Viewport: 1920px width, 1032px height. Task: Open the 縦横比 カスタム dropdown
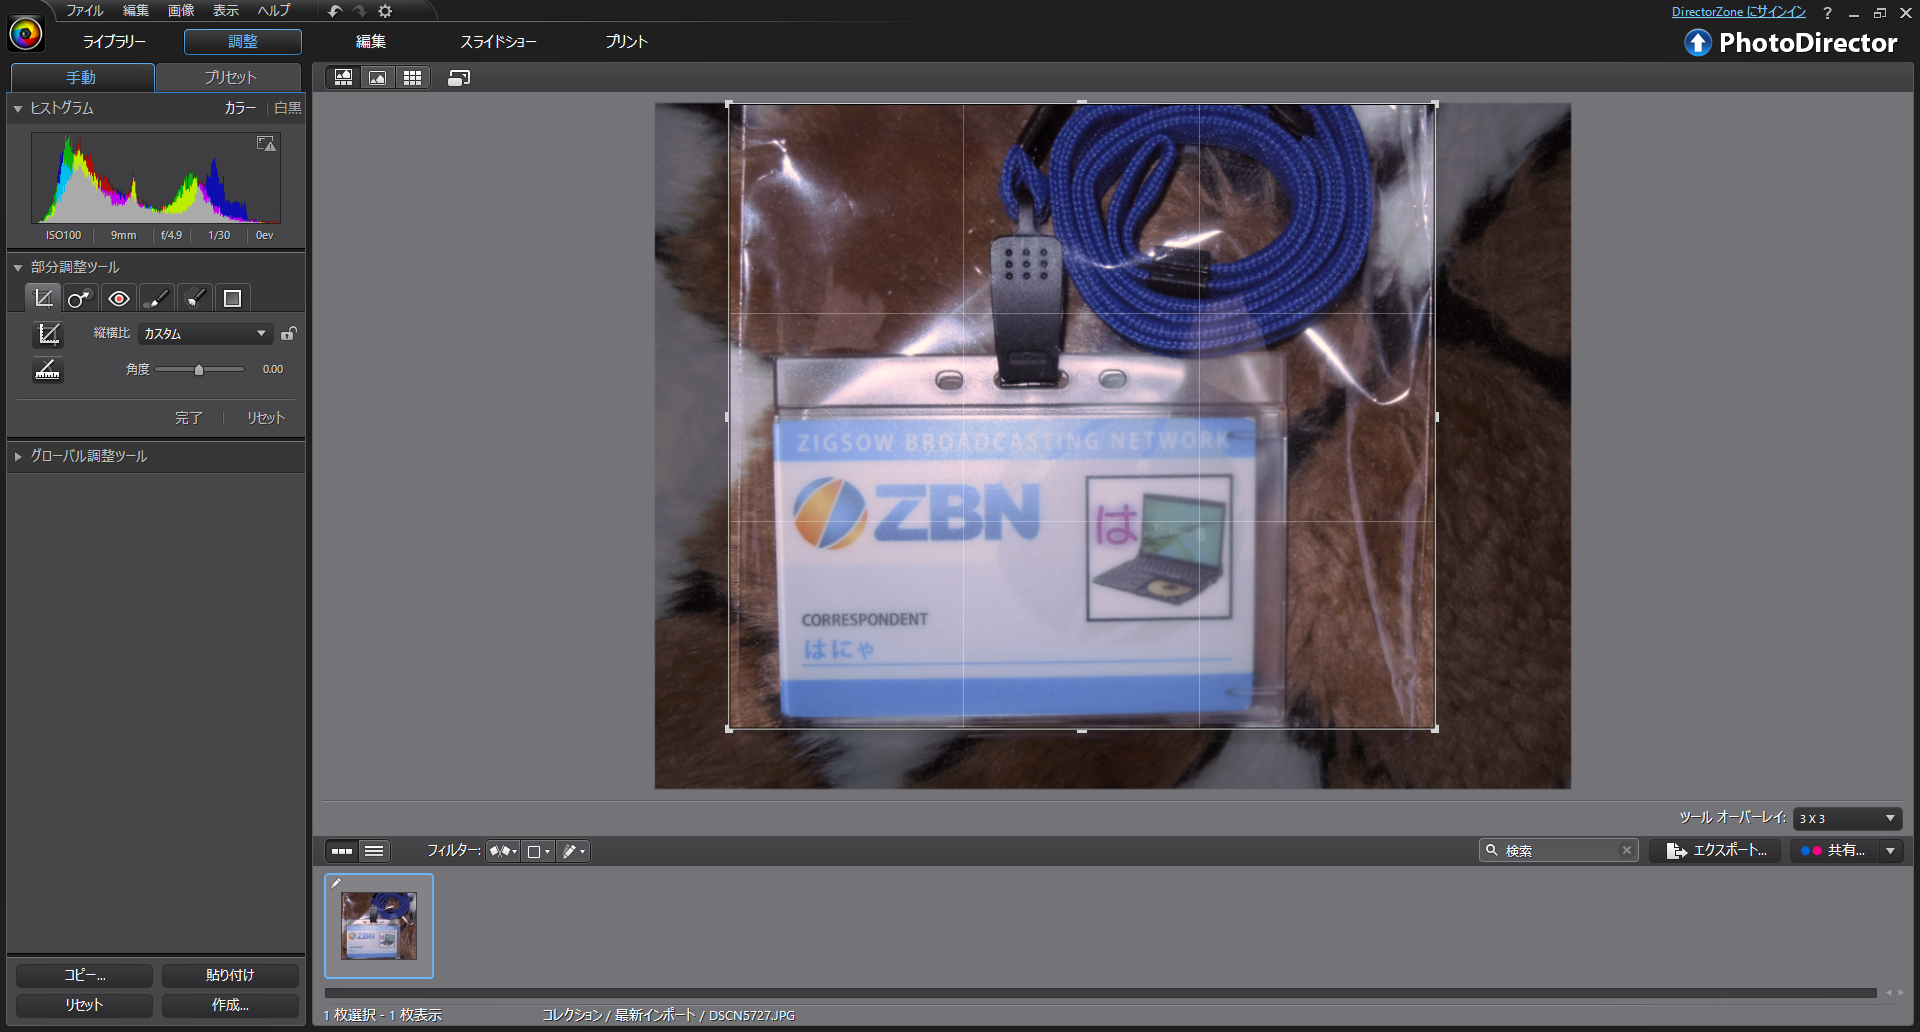click(205, 334)
